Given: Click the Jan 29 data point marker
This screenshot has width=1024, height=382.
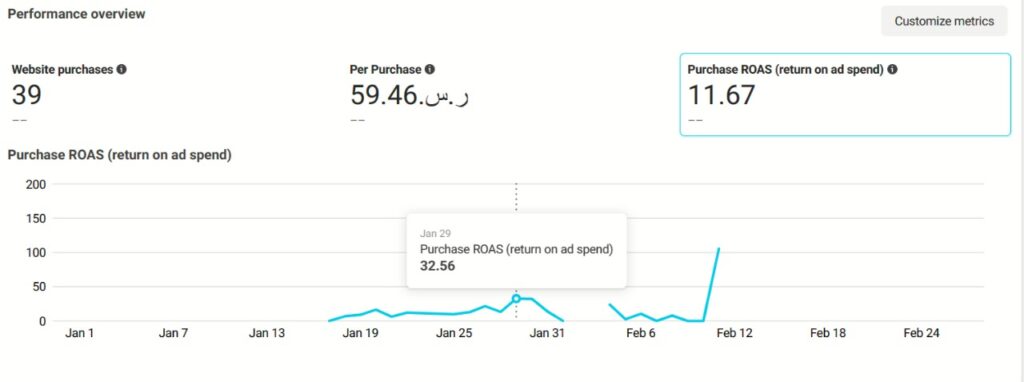Looking at the screenshot, I should click(x=516, y=298).
